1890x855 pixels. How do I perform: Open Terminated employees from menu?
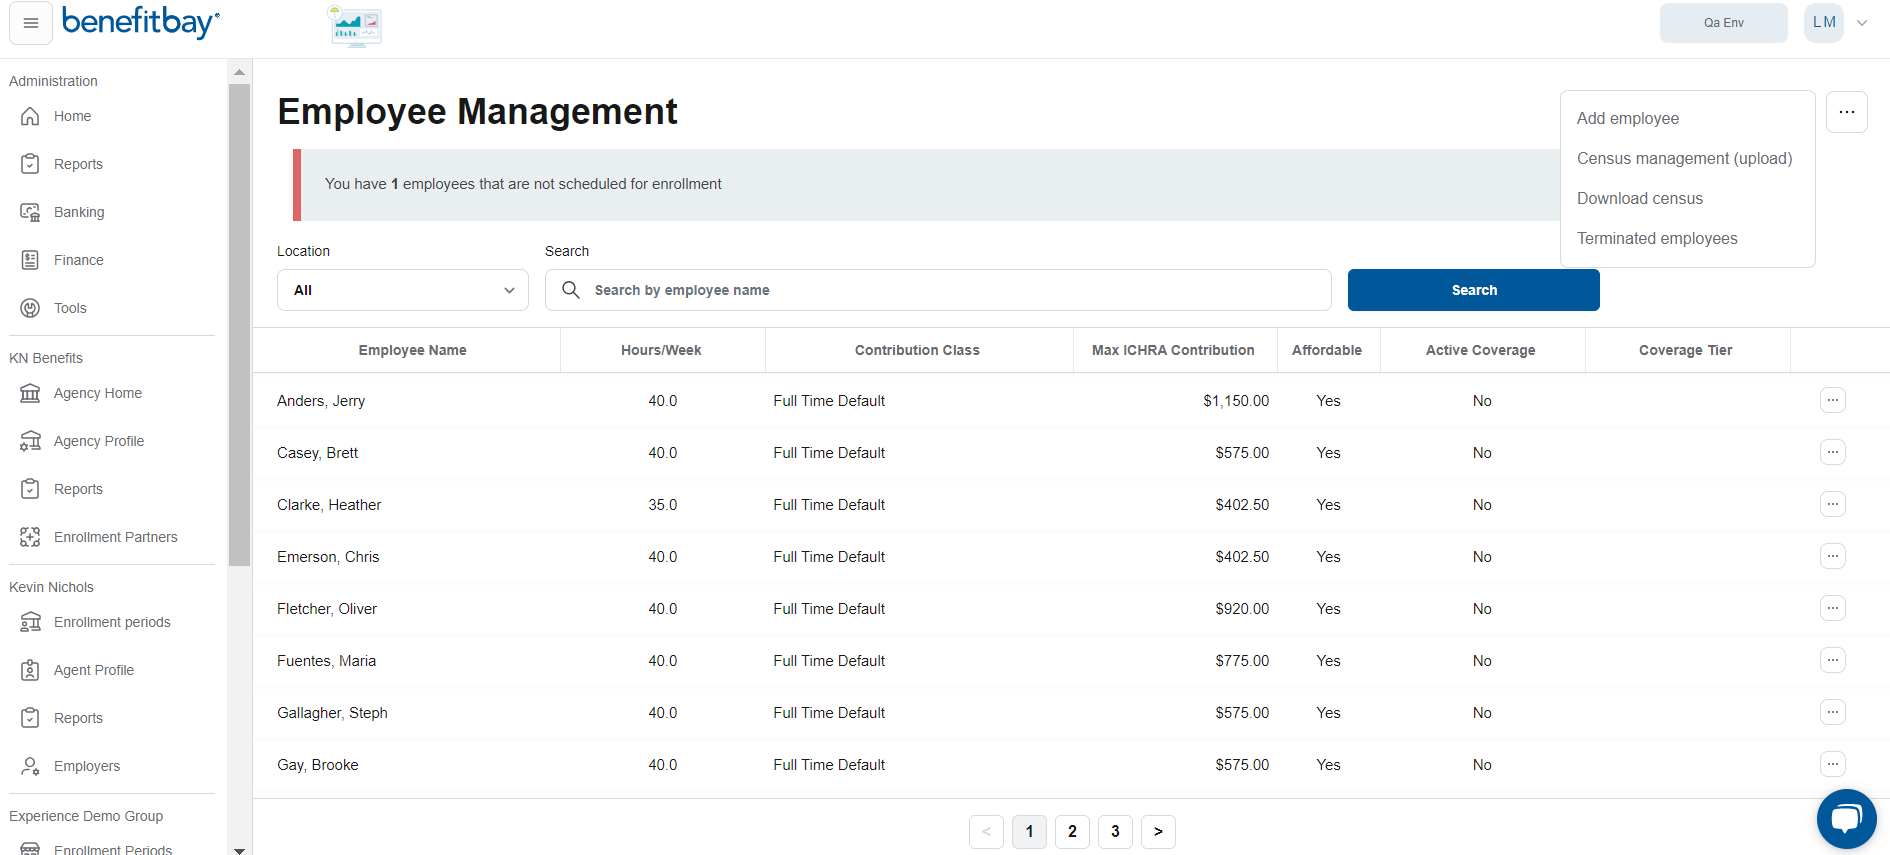pos(1656,238)
